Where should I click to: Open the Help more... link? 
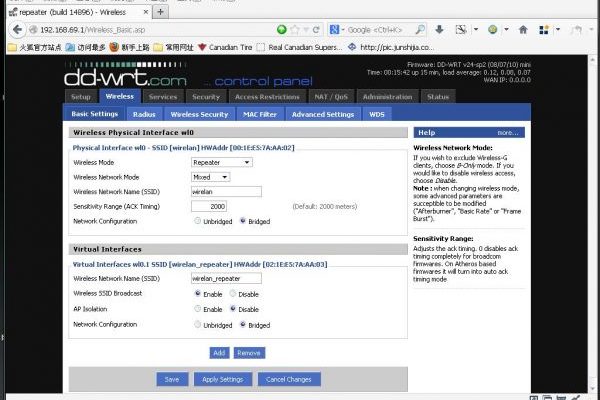pyautogui.click(x=507, y=133)
